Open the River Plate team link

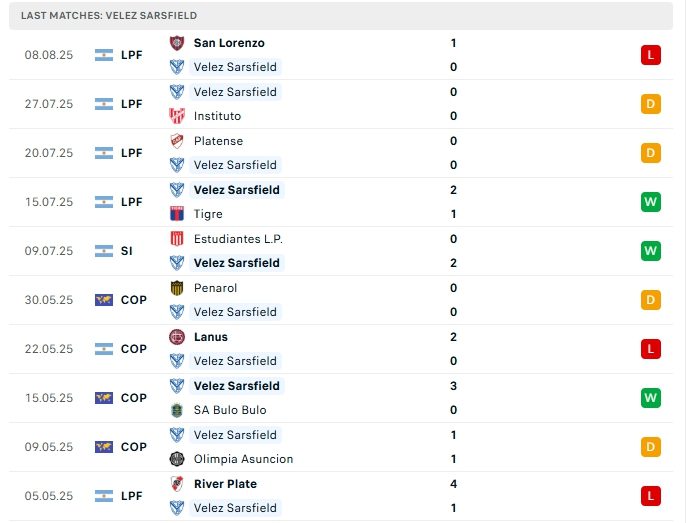225,484
